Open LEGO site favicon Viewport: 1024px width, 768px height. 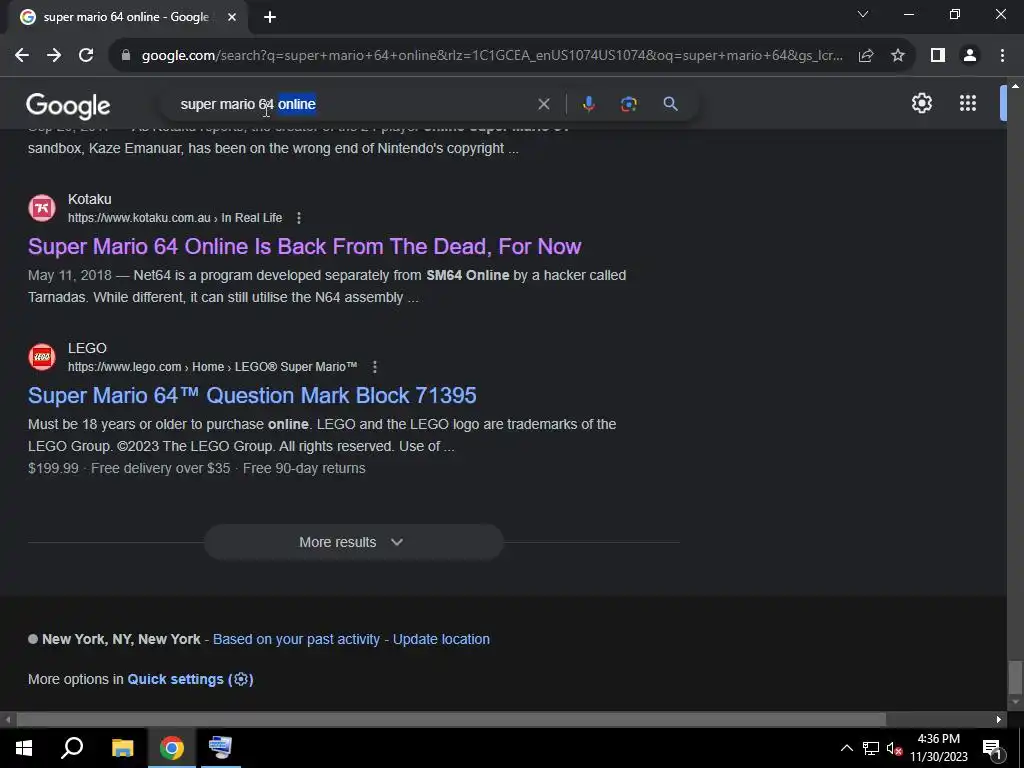click(x=42, y=357)
